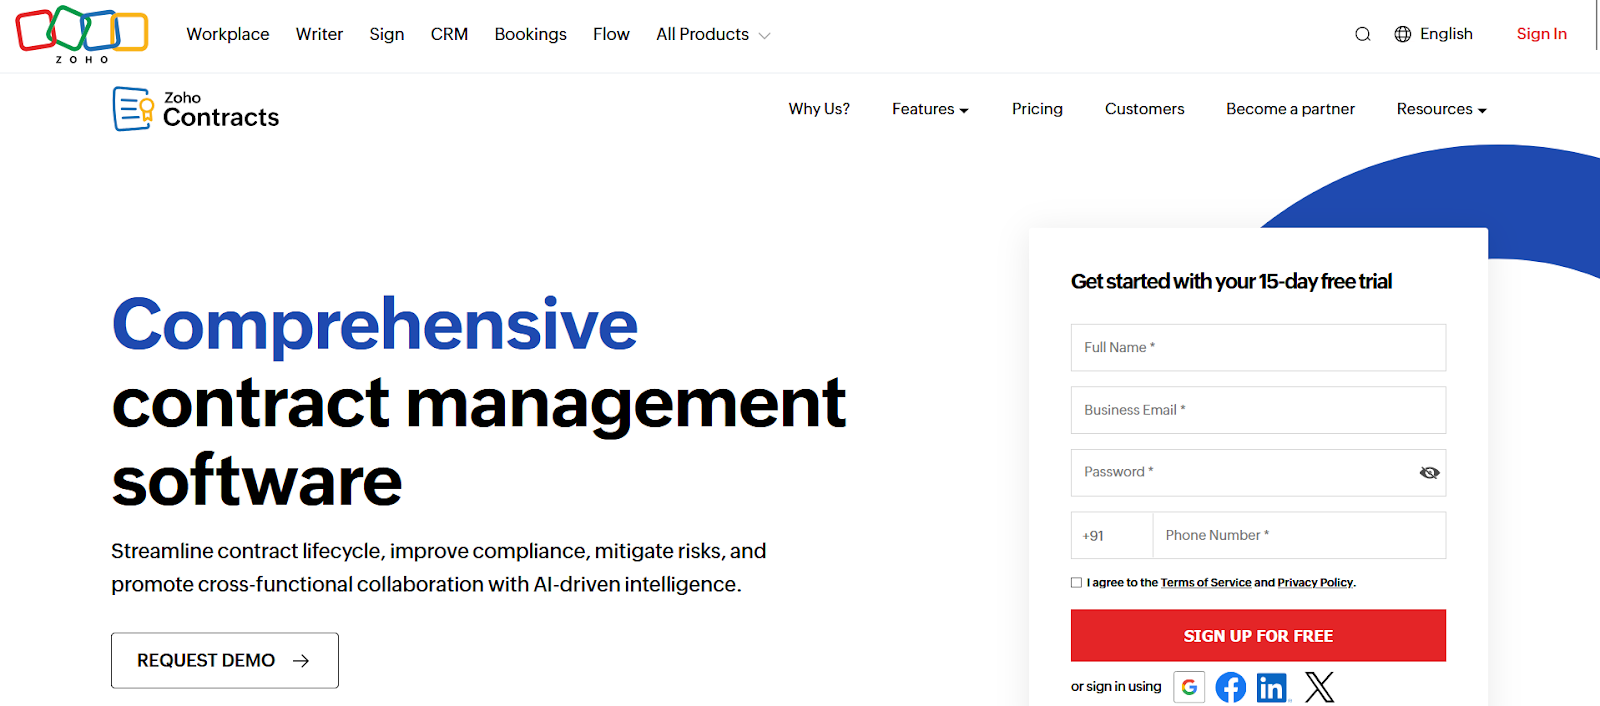The image size is (1600, 706).
Task: Open the Terms of Service link
Action: click(x=1206, y=582)
